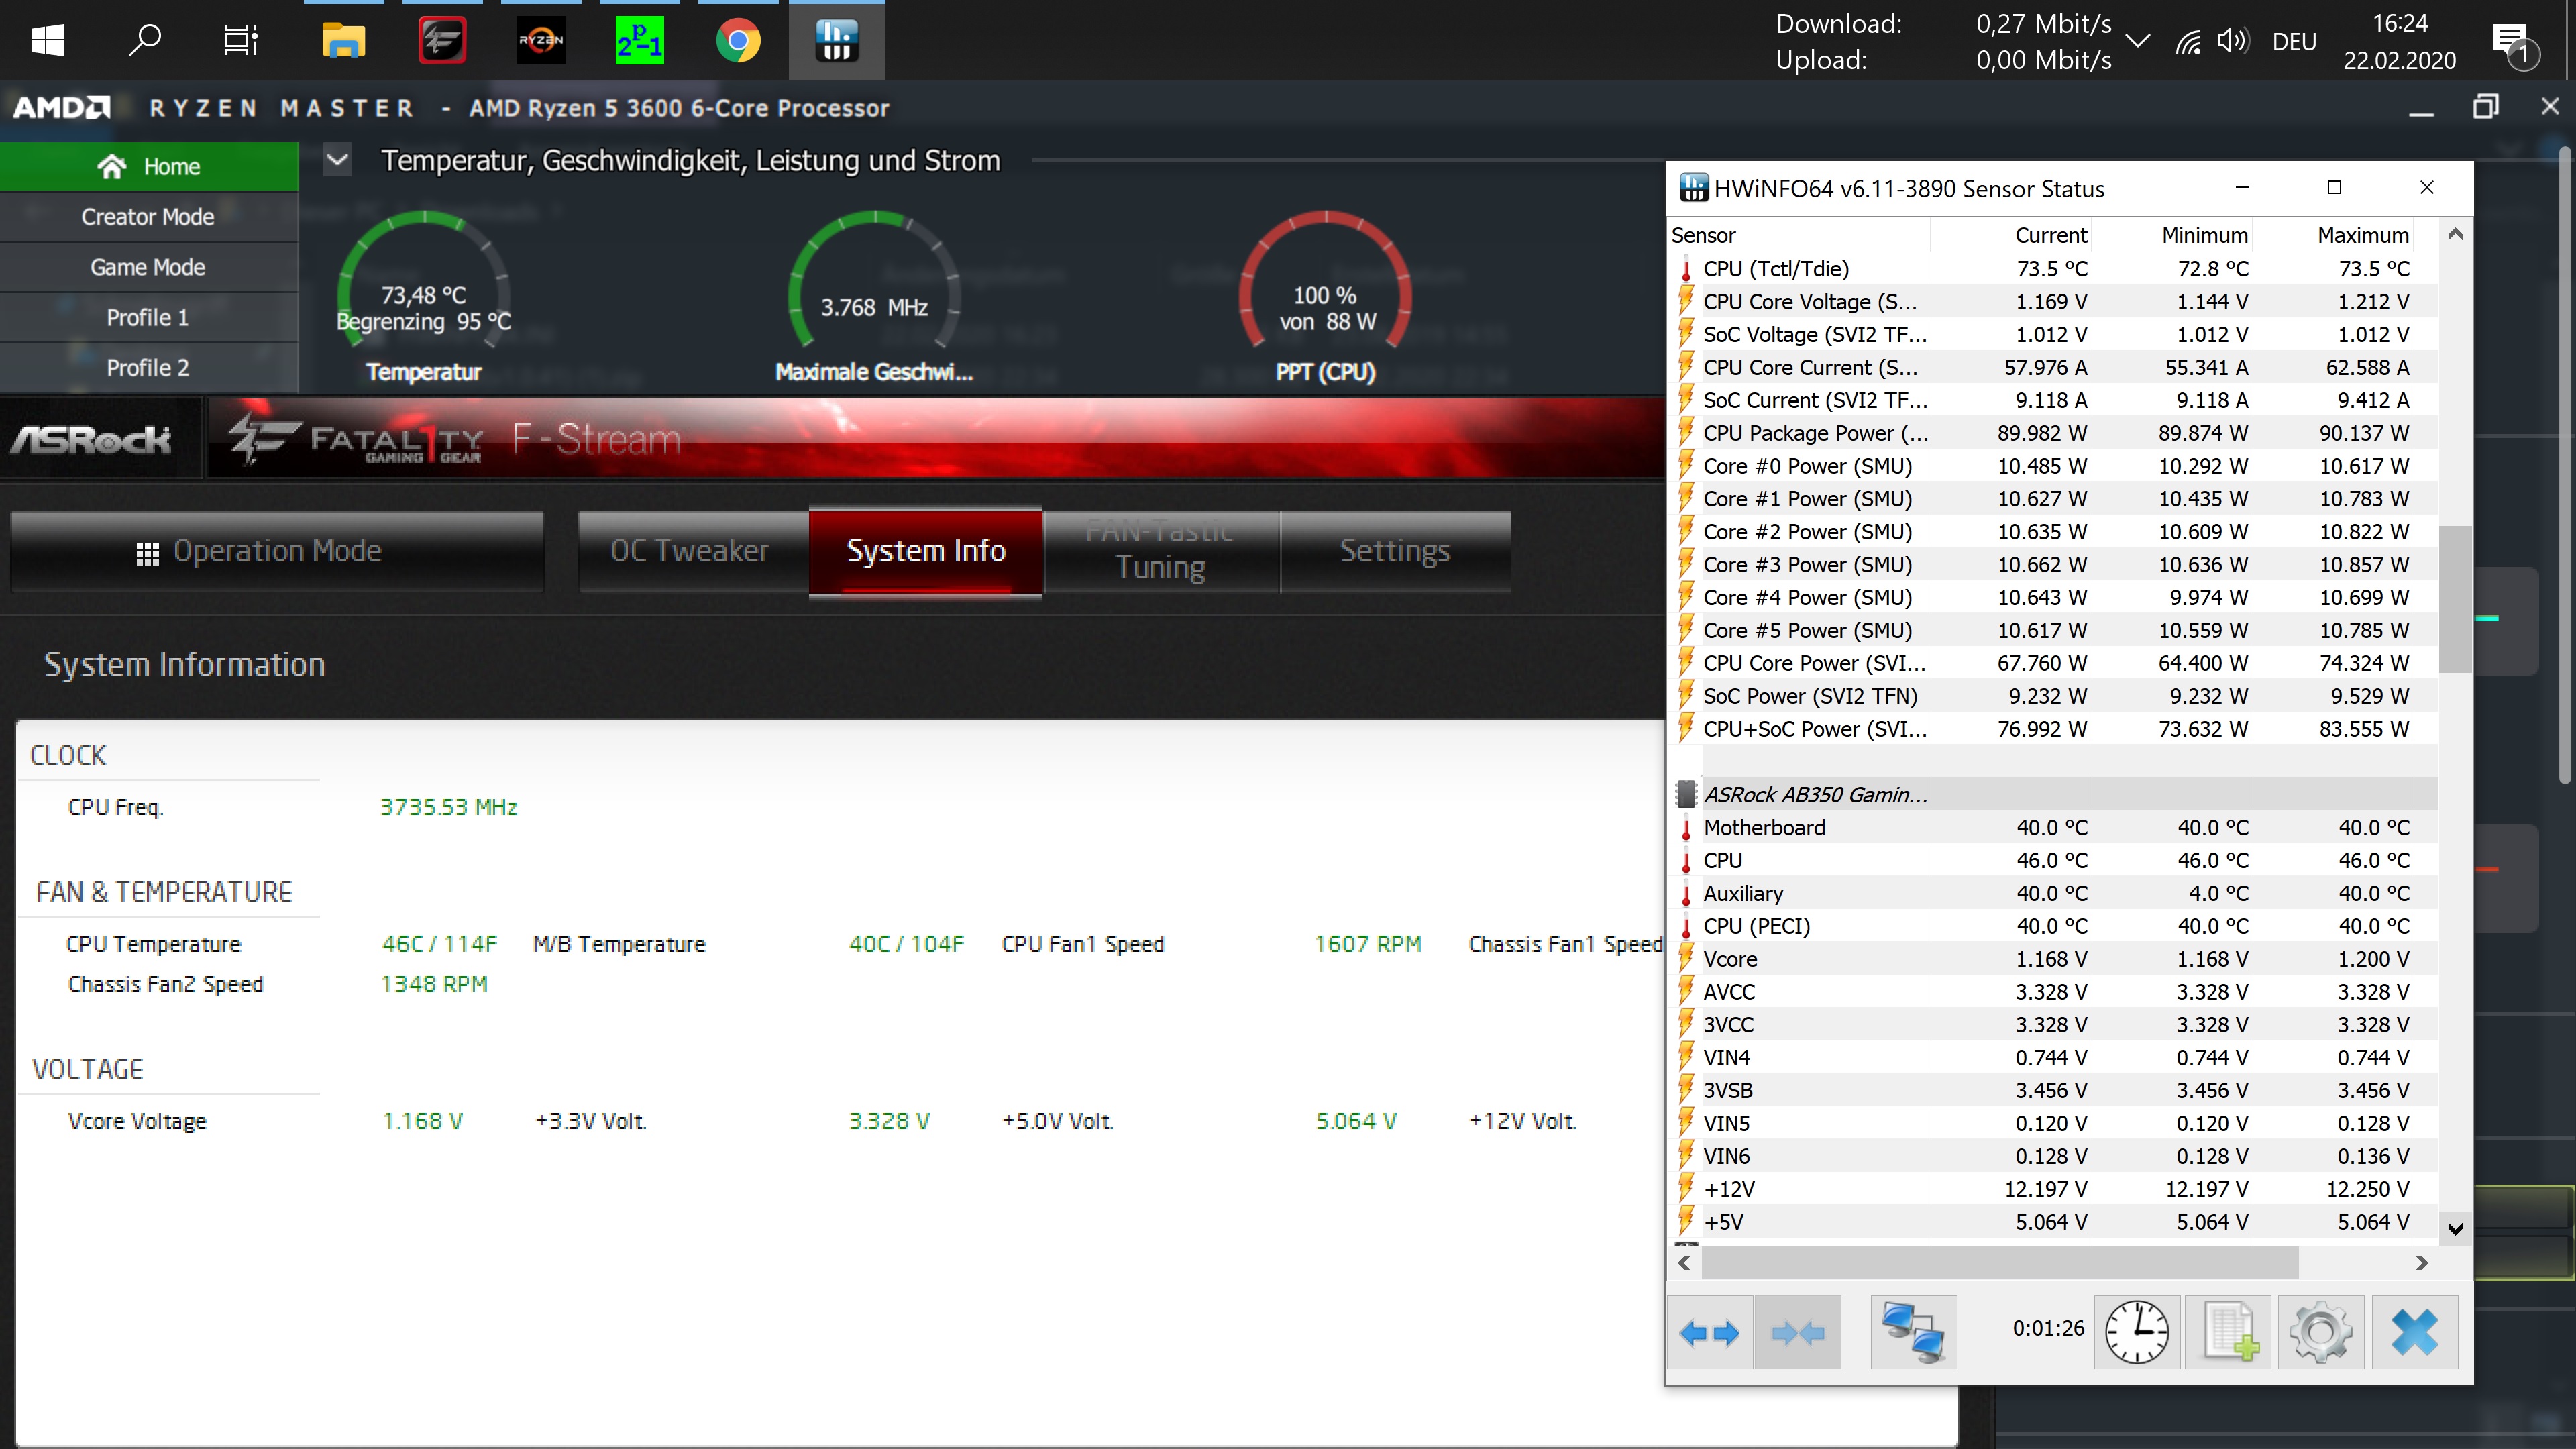Collapse the Temperatur, Geschwindigkeit section chevron
Viewport: 2576px width, 1449px height.
[x=338, y=160]
